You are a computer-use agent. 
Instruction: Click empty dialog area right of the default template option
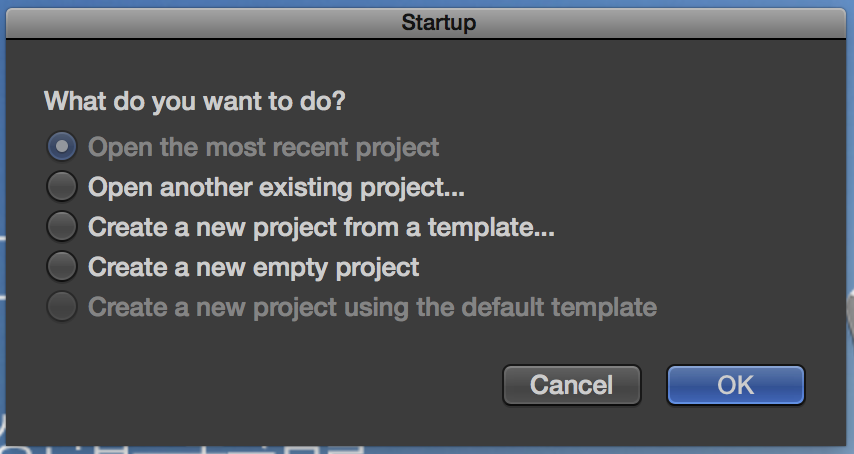click(x=750, y=307)
